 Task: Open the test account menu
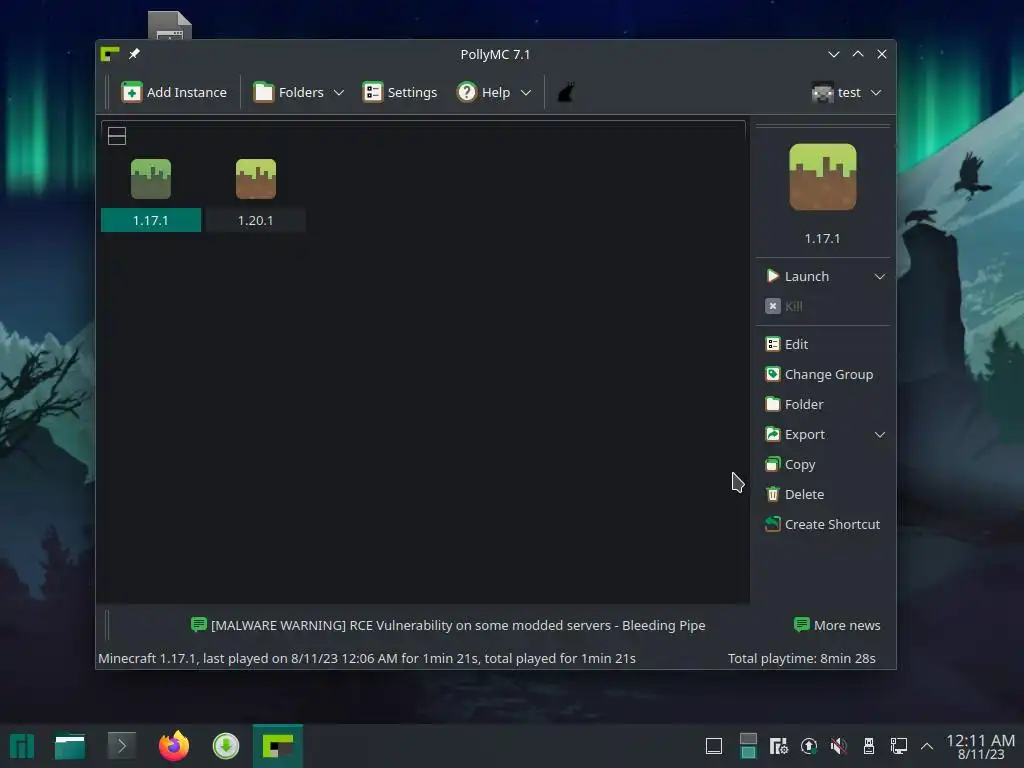[x=846, y=93]
